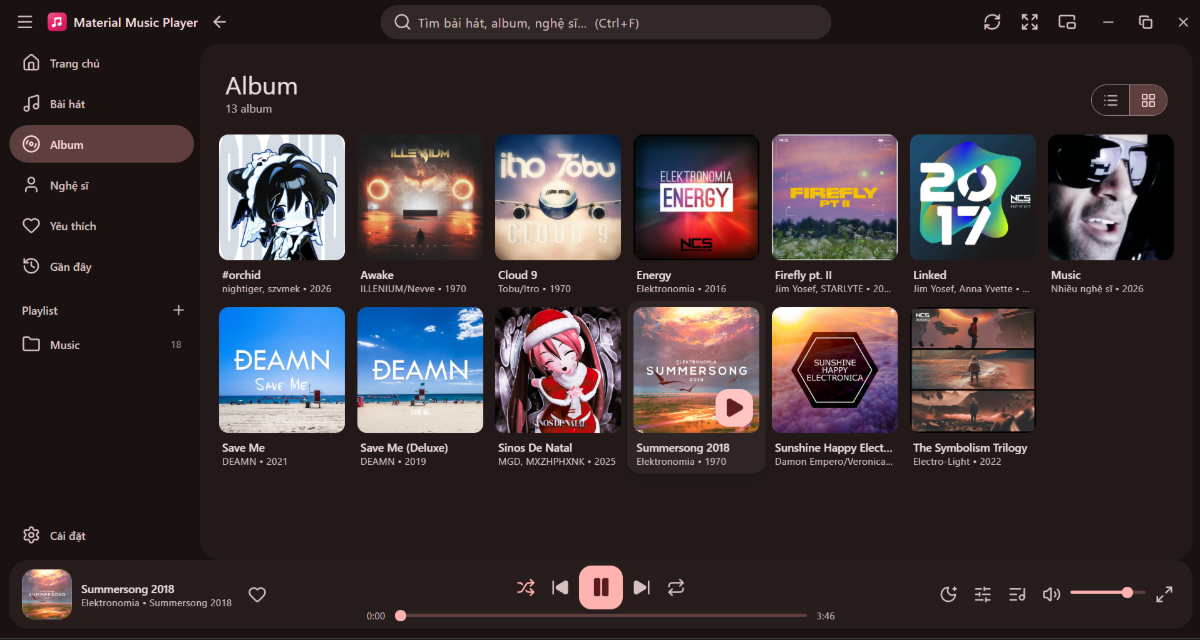This screenshot has width=1200, height=640.
Task: Open the Energy album by Elektronomia
Action: (x=696, y=197)
